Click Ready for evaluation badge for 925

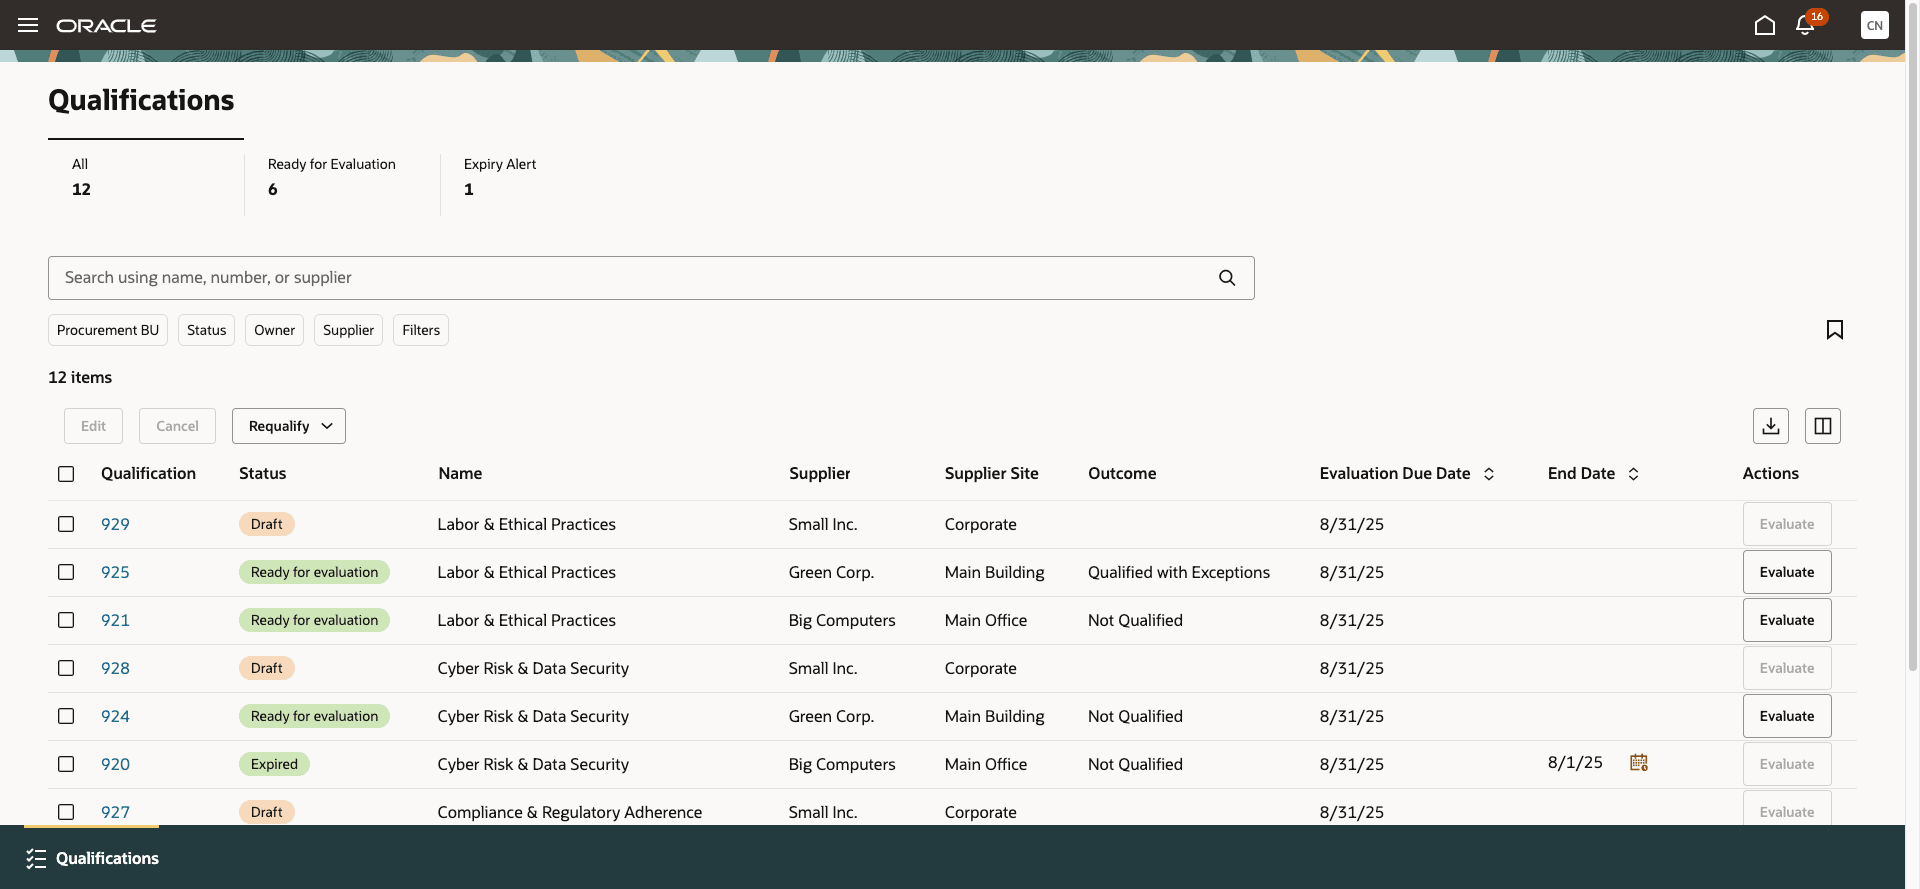[314, 572]
